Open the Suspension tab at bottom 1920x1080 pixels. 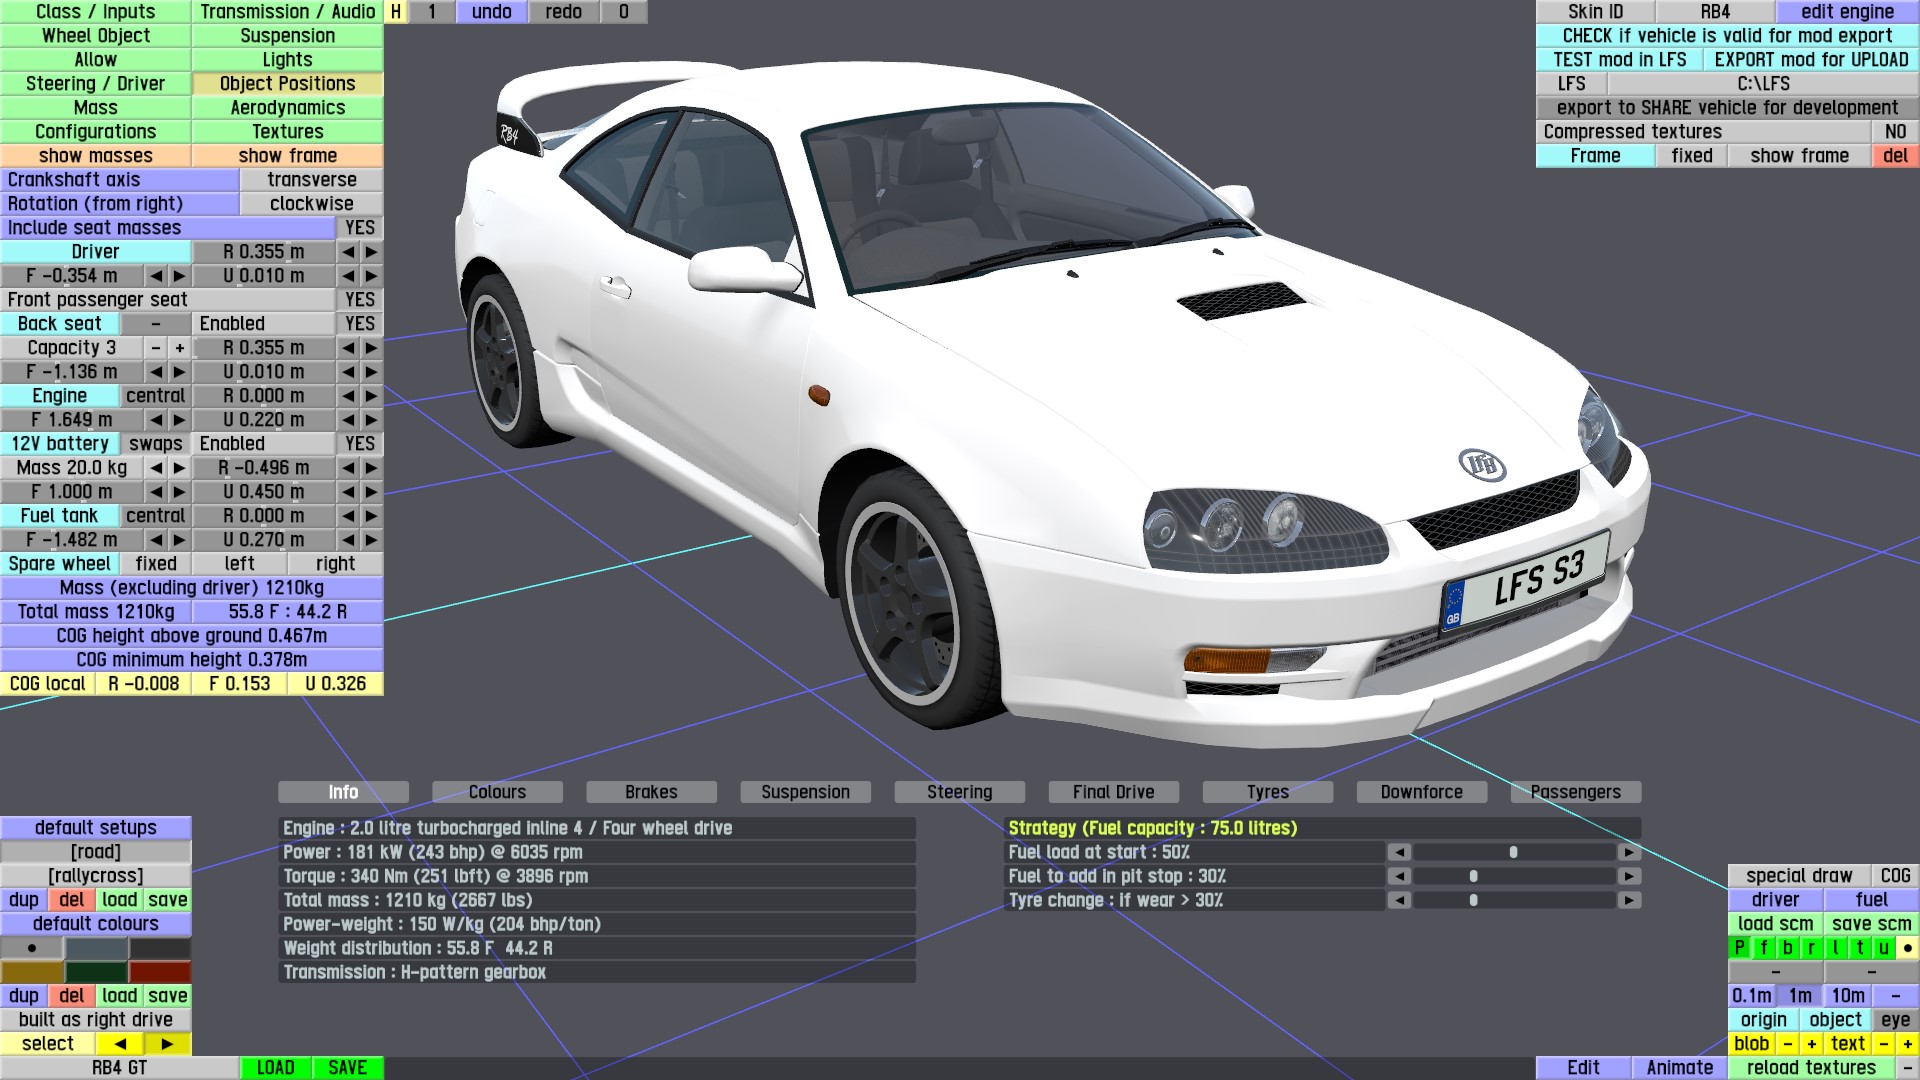click(805, 792)
